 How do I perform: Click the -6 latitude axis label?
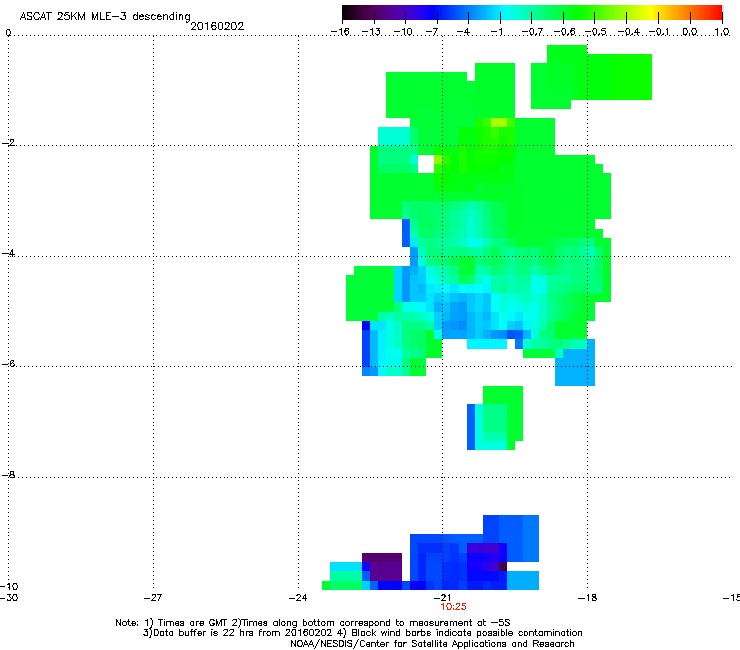coord(8,363)
